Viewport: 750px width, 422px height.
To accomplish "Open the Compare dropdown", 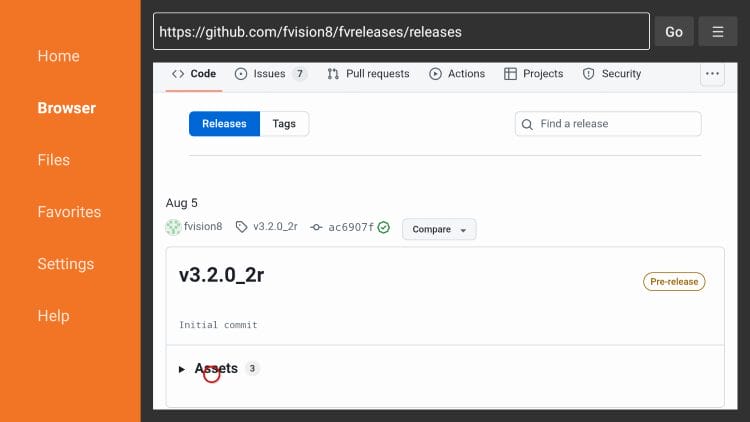I will (x=439, y=229).
